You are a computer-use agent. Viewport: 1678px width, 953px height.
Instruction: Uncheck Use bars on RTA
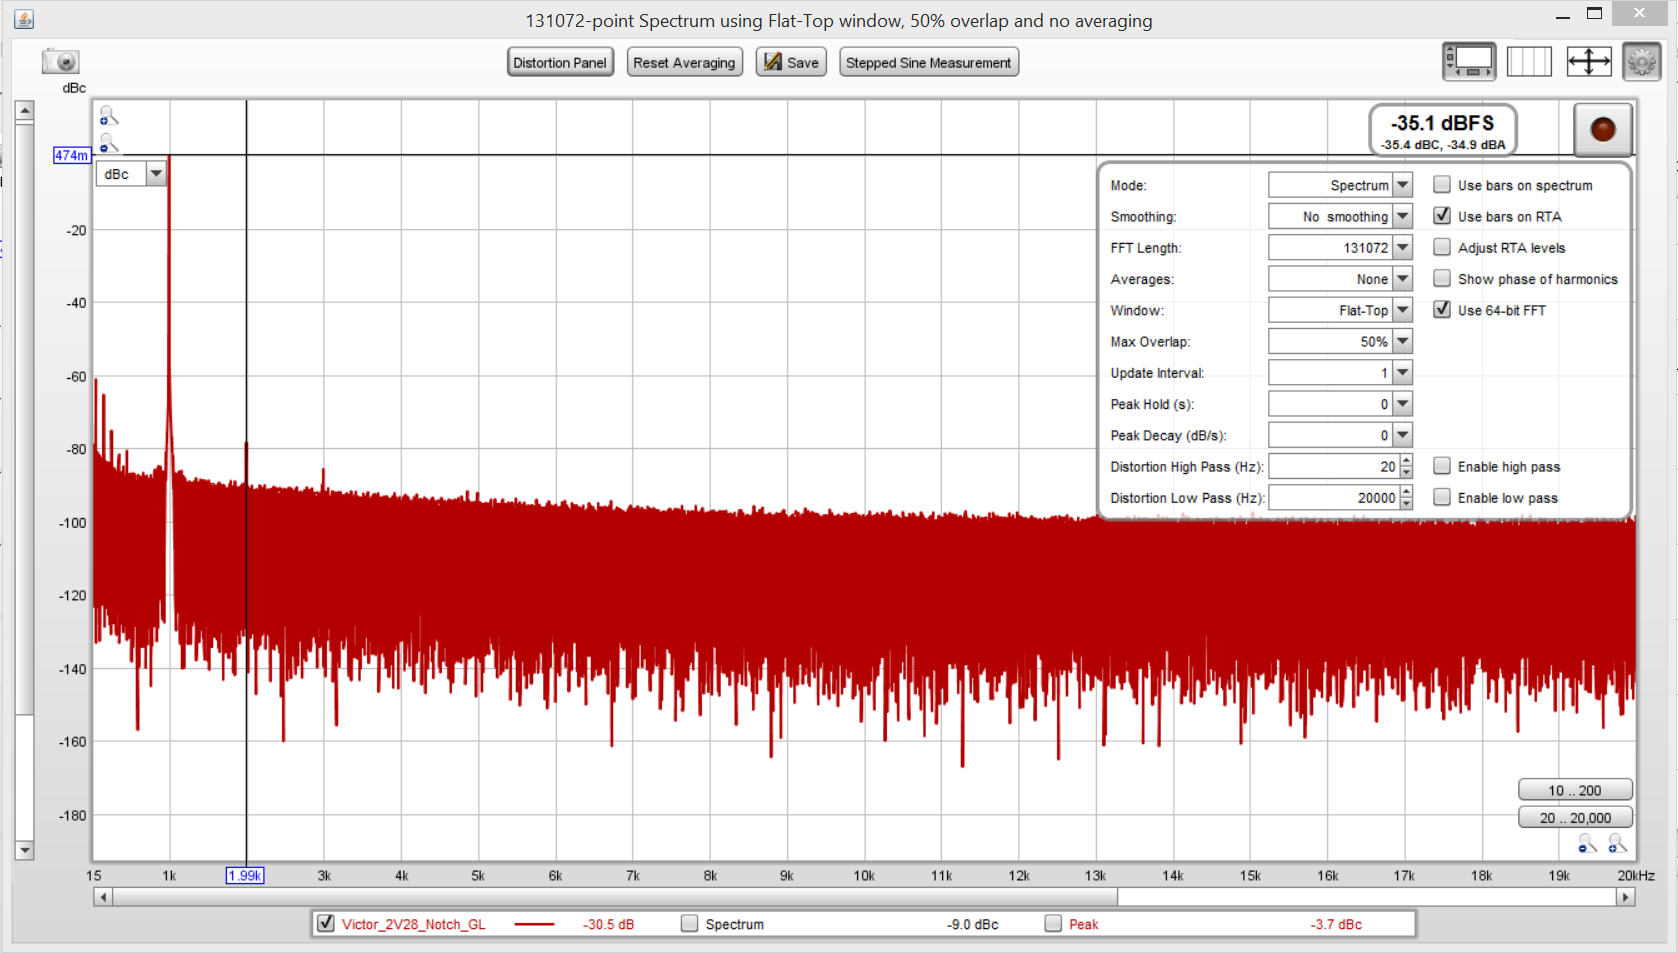pyautogui.click(x=1442, y=216)
